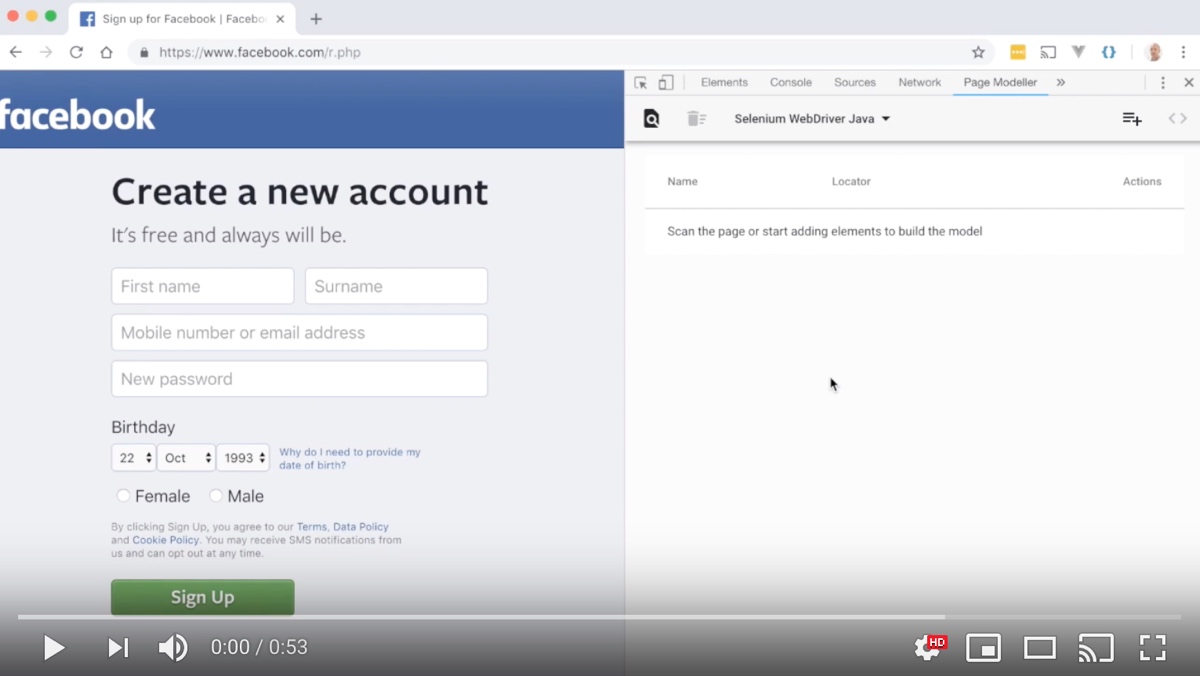1200x676 pixels.
Task: Click the yellow extension icon
Action: (1018, 52)
